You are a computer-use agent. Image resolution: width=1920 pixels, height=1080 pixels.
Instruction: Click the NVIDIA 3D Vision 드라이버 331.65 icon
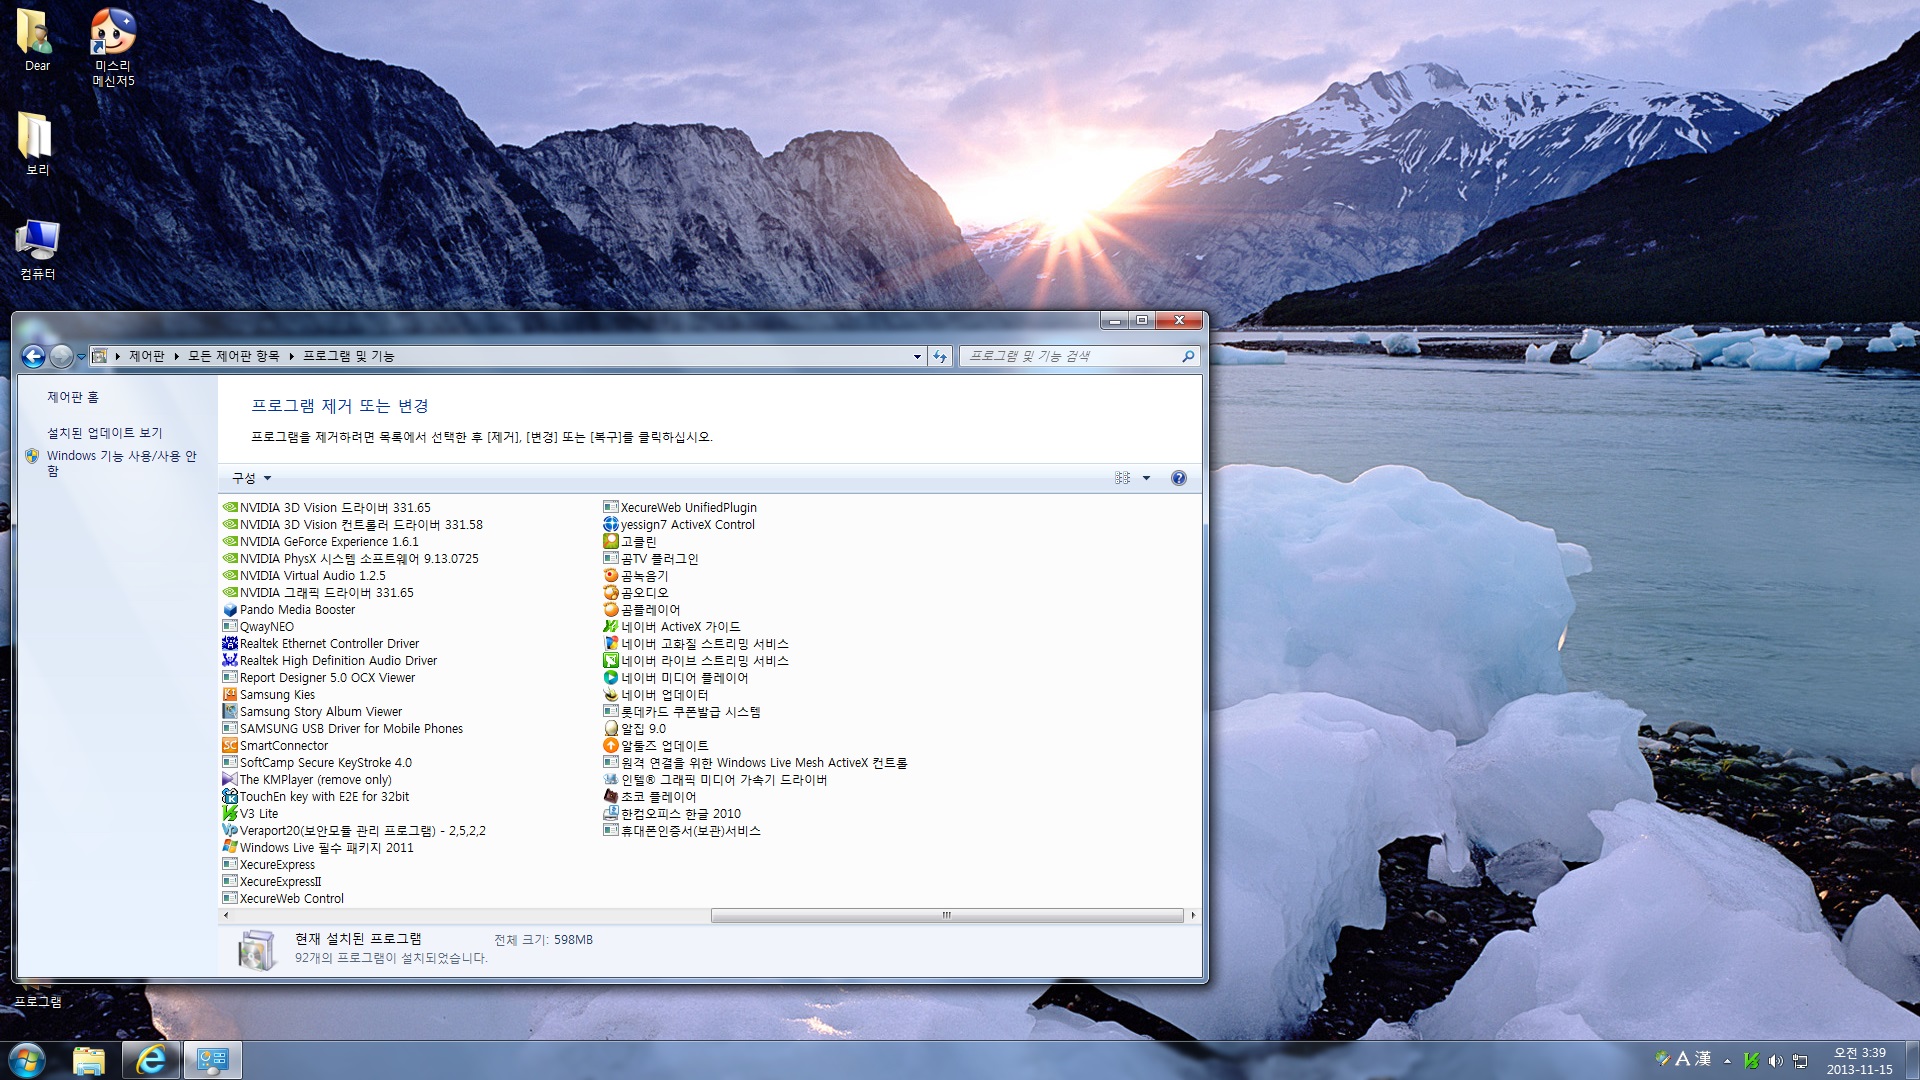pos(230,508)
